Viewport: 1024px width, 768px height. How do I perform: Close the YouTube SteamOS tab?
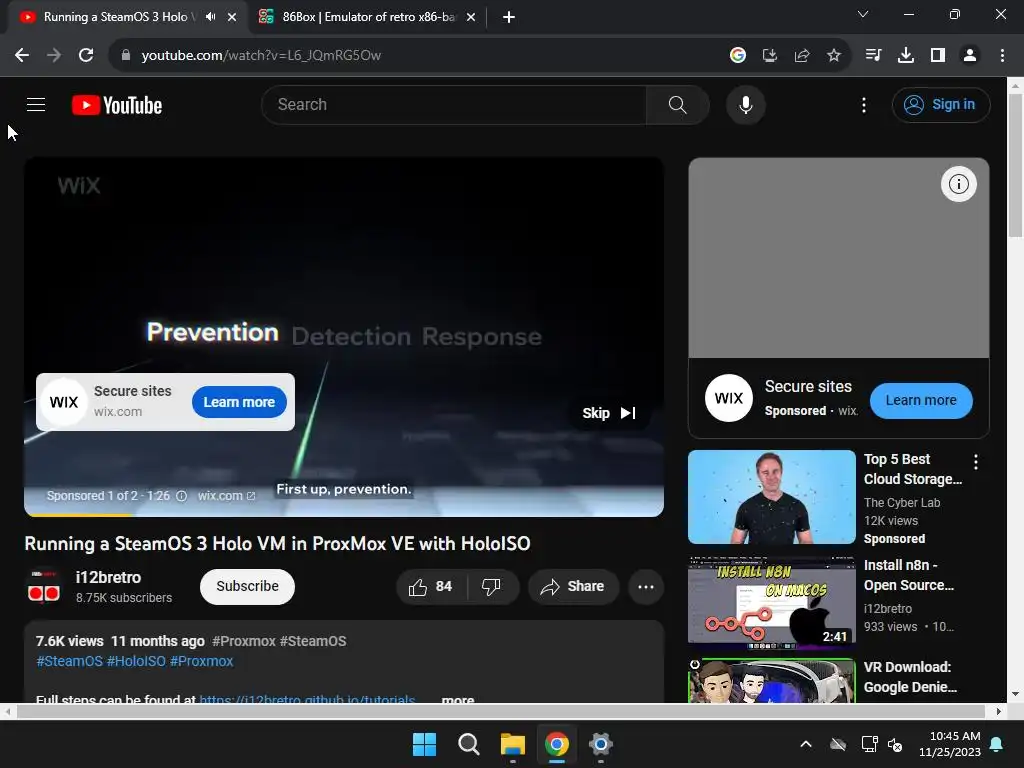tap(232, 17)
